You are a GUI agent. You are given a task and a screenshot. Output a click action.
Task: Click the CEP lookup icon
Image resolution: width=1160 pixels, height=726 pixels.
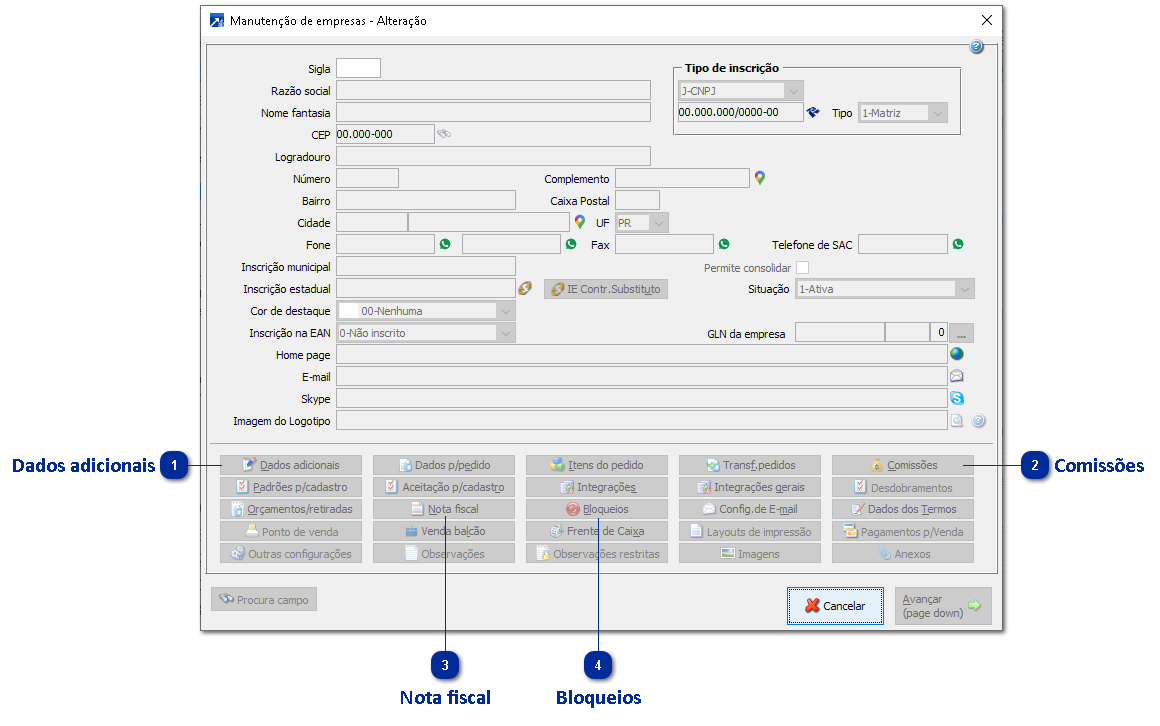tap(445, 134)
